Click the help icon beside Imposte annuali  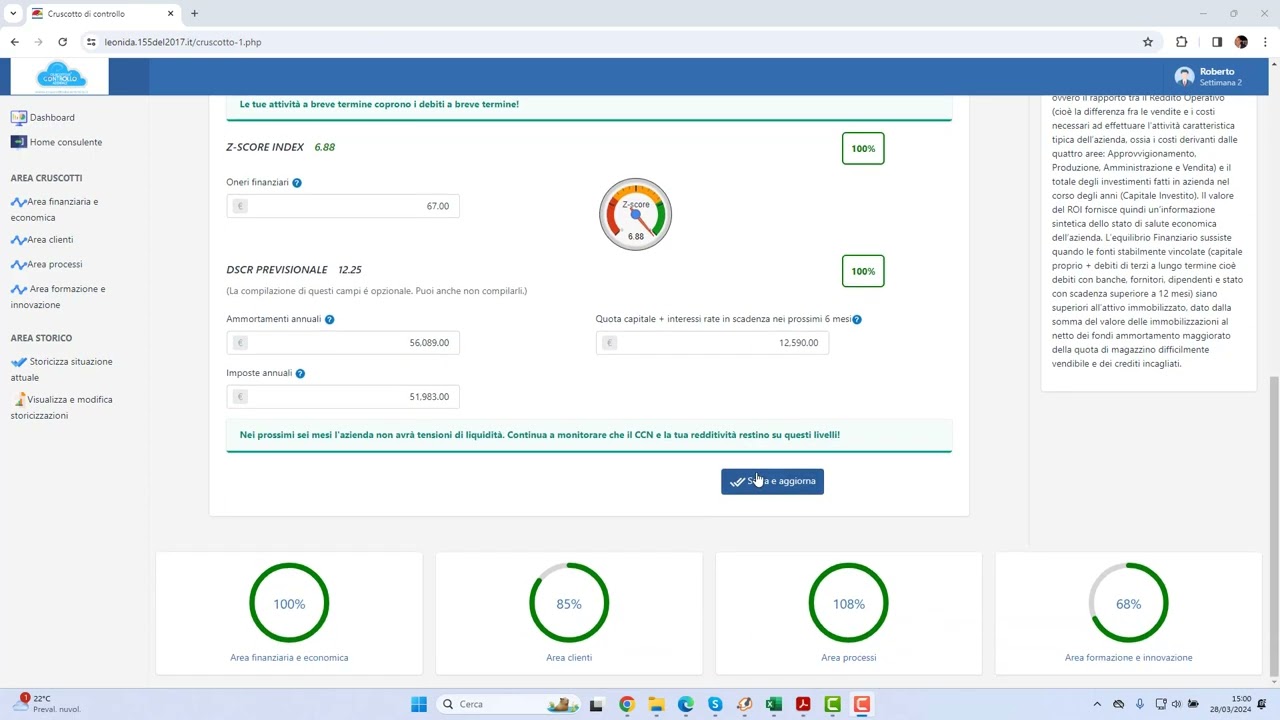[300, 373]
